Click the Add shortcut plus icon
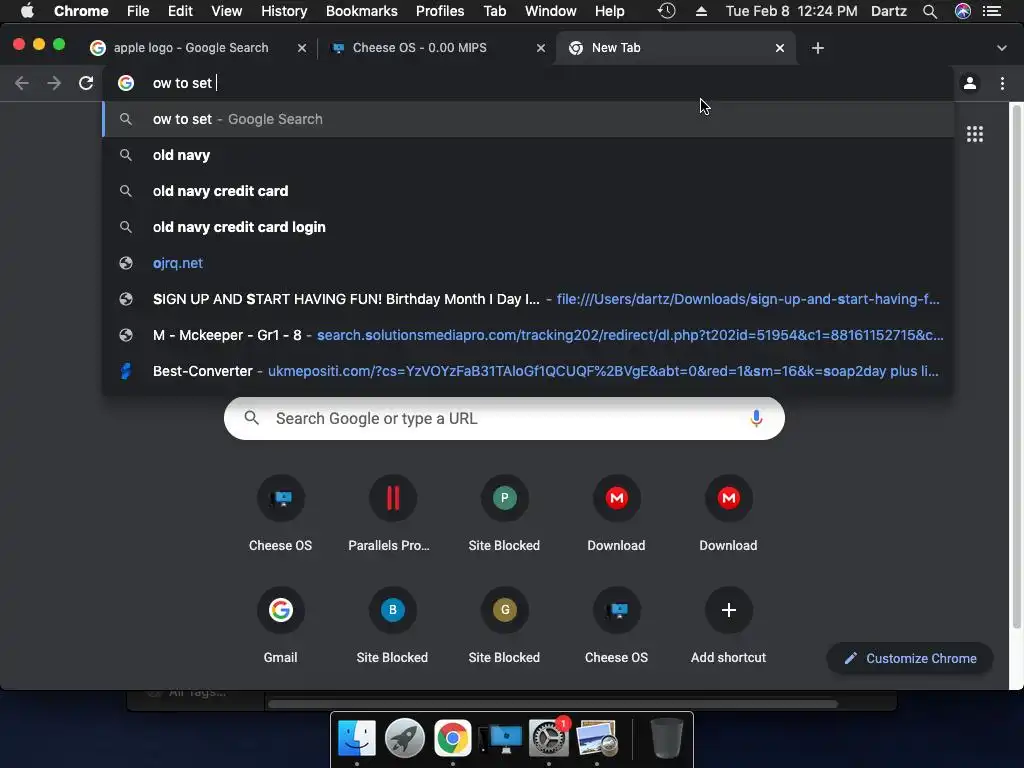Image resolution: width=1024 pixels, height=768 pixels. pyautogui.click(x=728, y=610)
